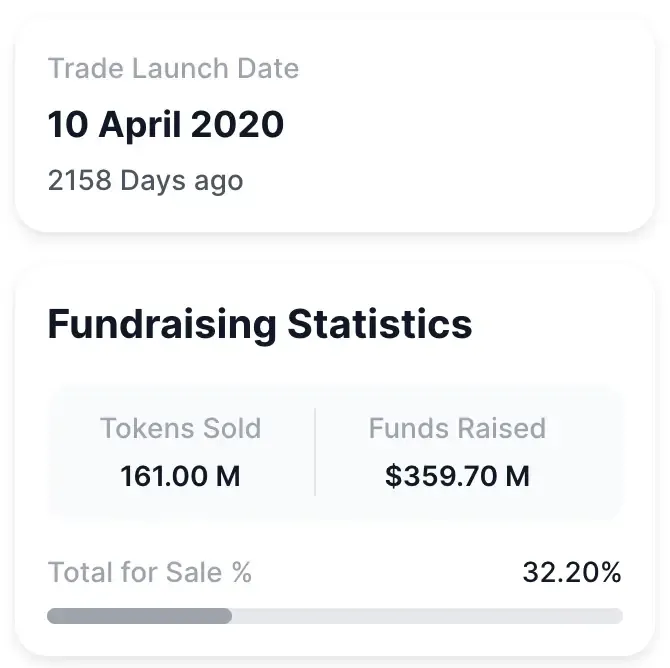Select the day number "10" in launch date
The image size is (670, 668).
click(69, 126)
